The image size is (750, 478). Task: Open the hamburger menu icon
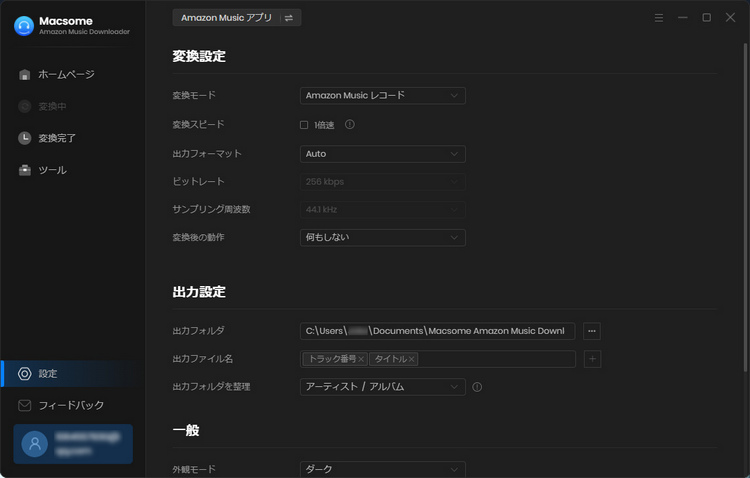[x=659, y=18]
